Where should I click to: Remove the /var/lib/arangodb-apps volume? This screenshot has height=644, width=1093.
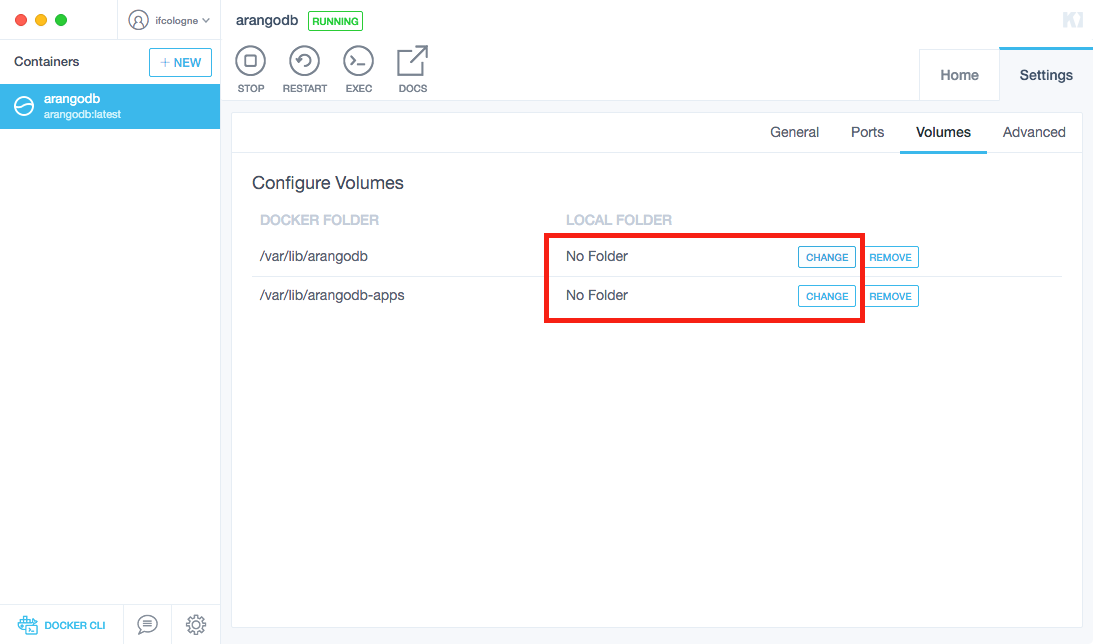[889, 296]
